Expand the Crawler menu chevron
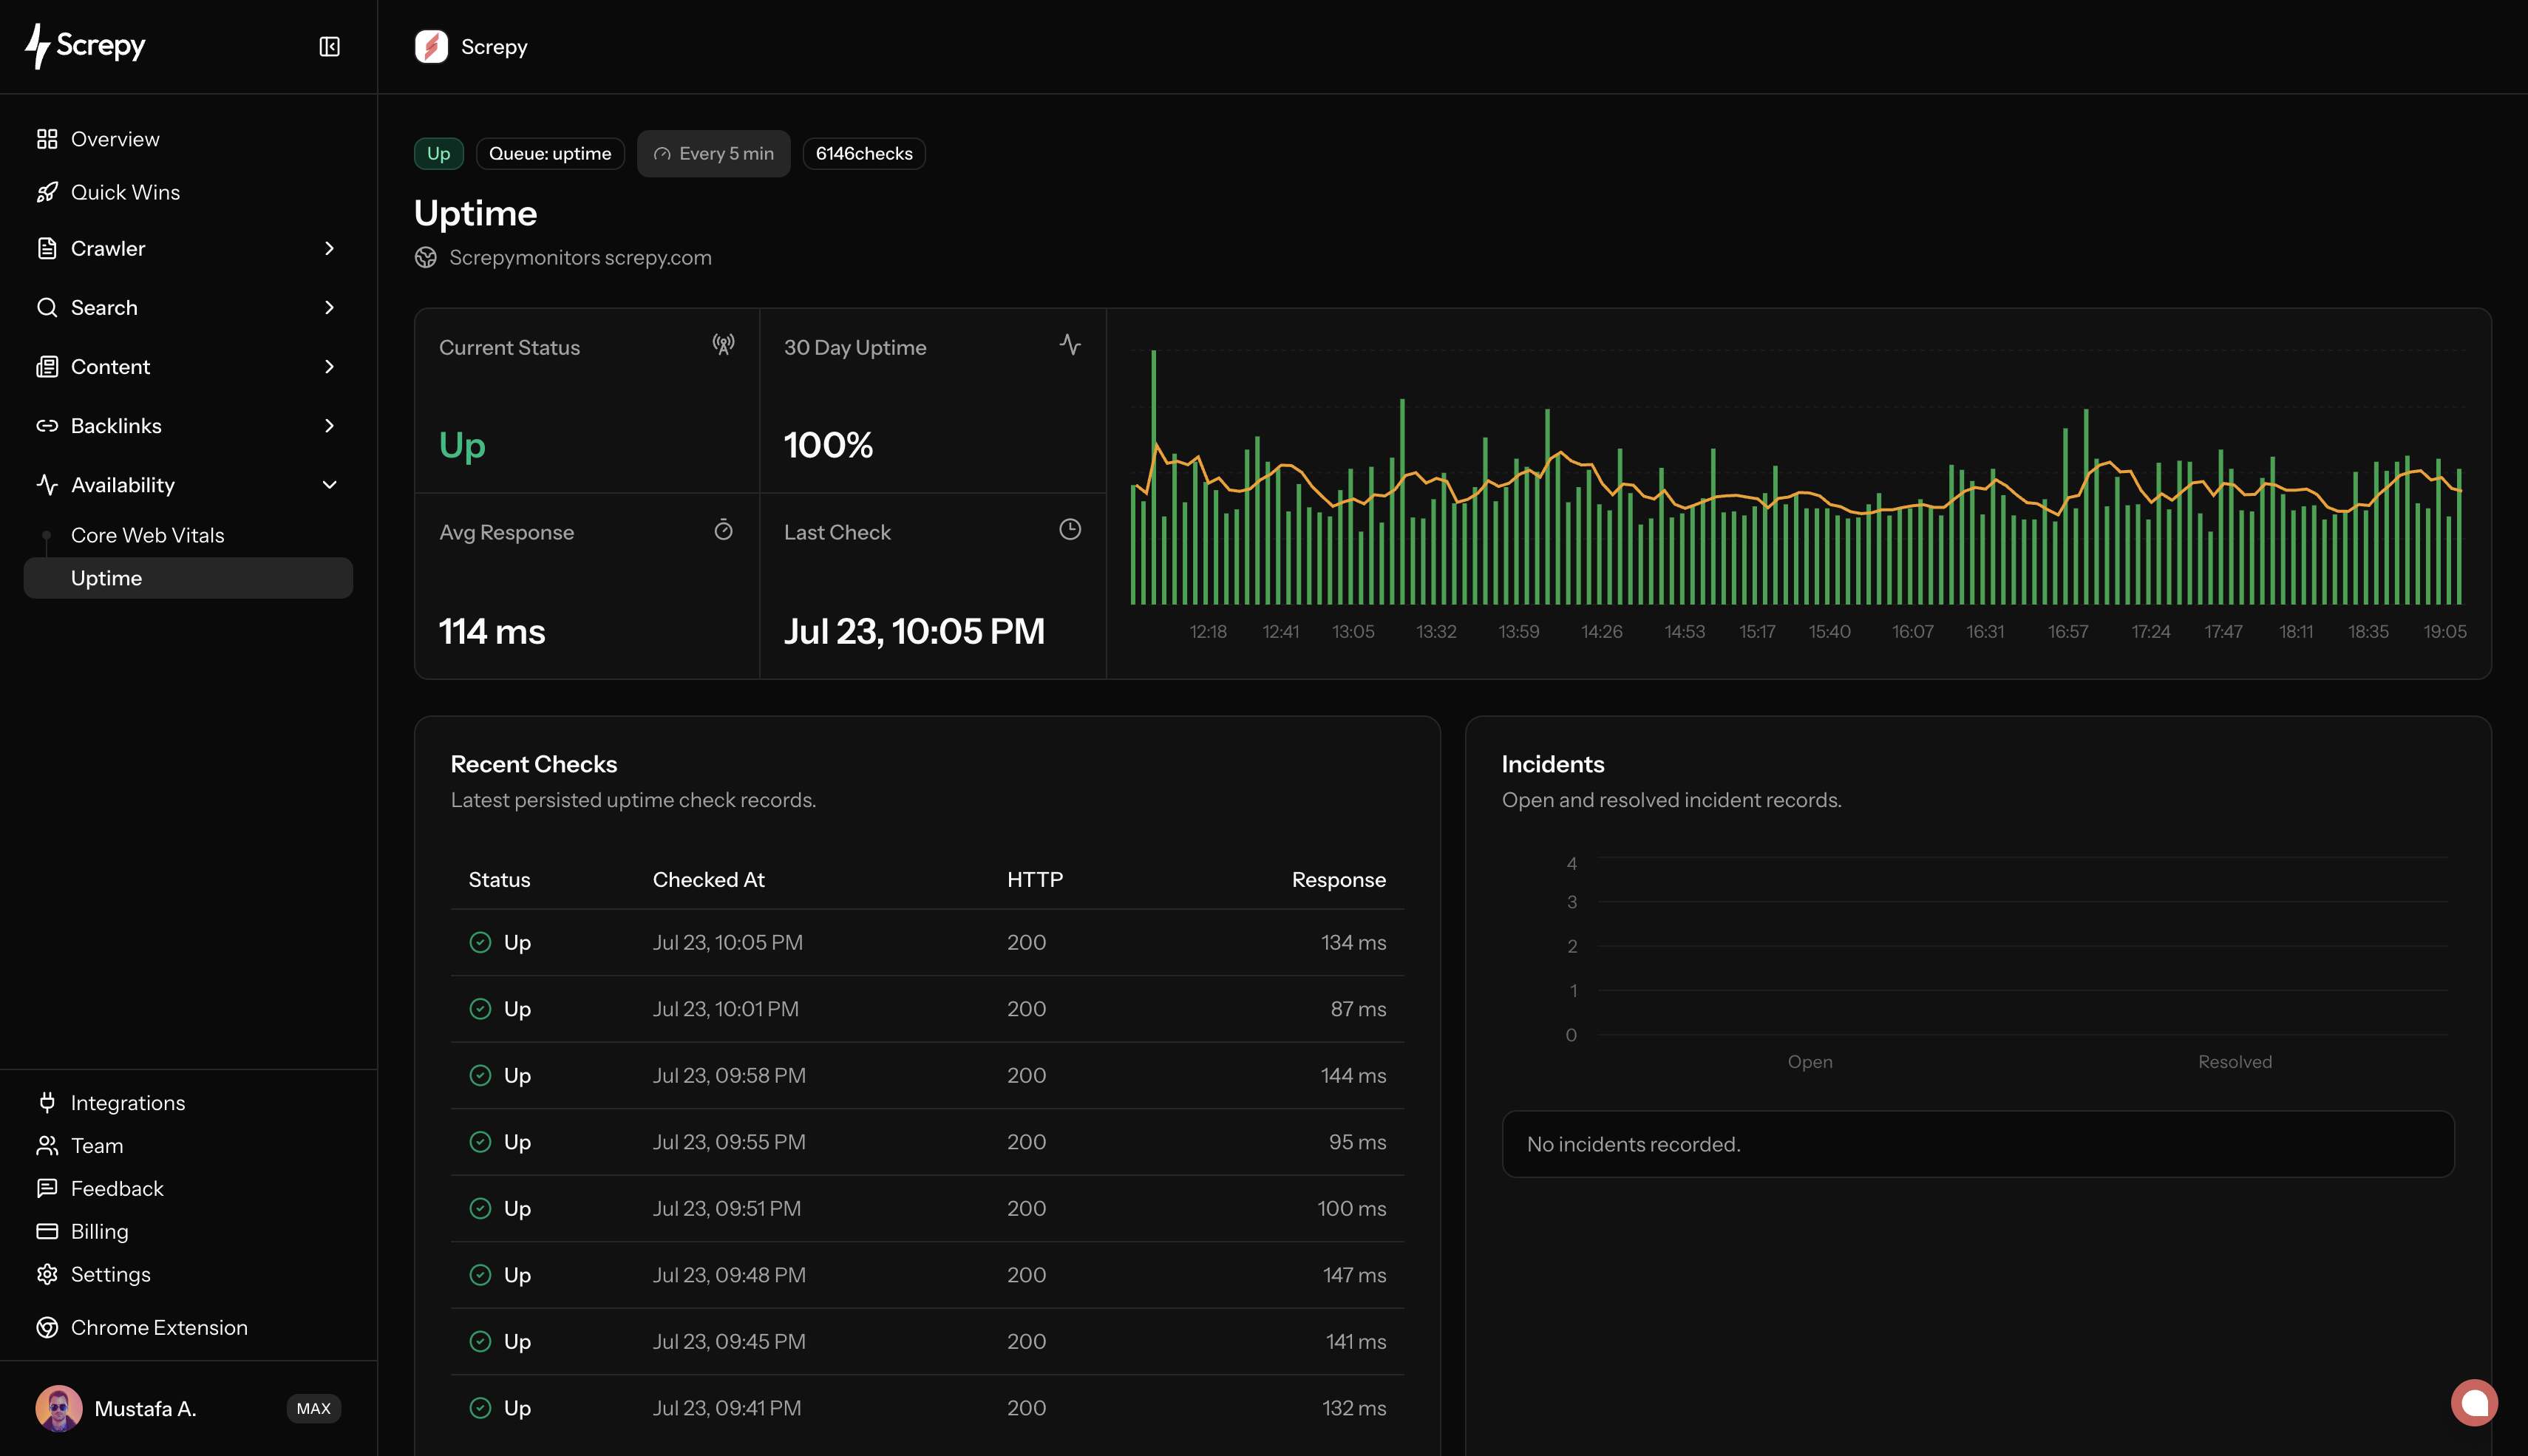The width and height of the screenshot is (2528, 1456). coord(329,248)
